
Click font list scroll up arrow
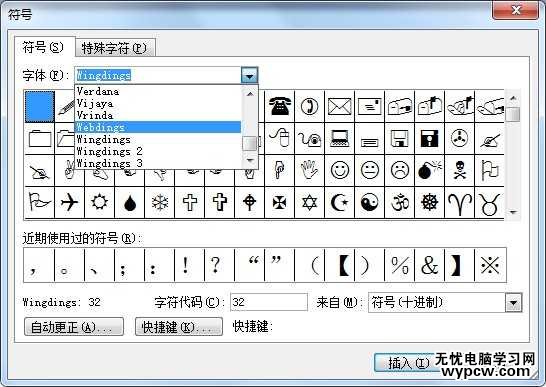pos(250,93)
